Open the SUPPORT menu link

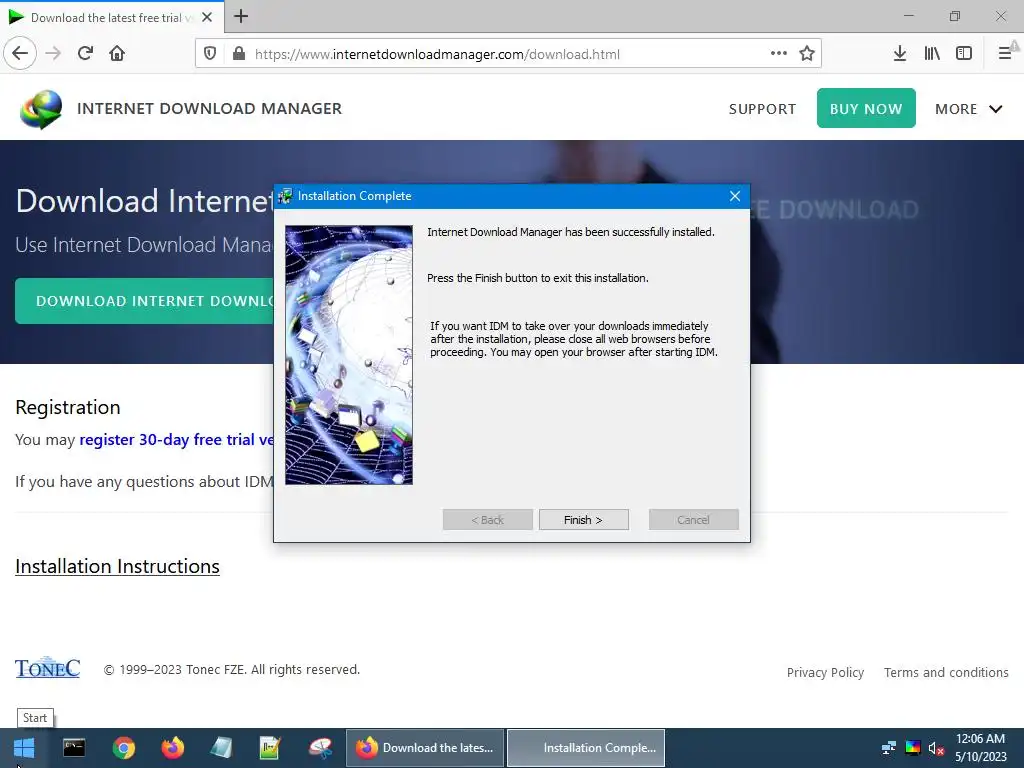coord(762,109)
